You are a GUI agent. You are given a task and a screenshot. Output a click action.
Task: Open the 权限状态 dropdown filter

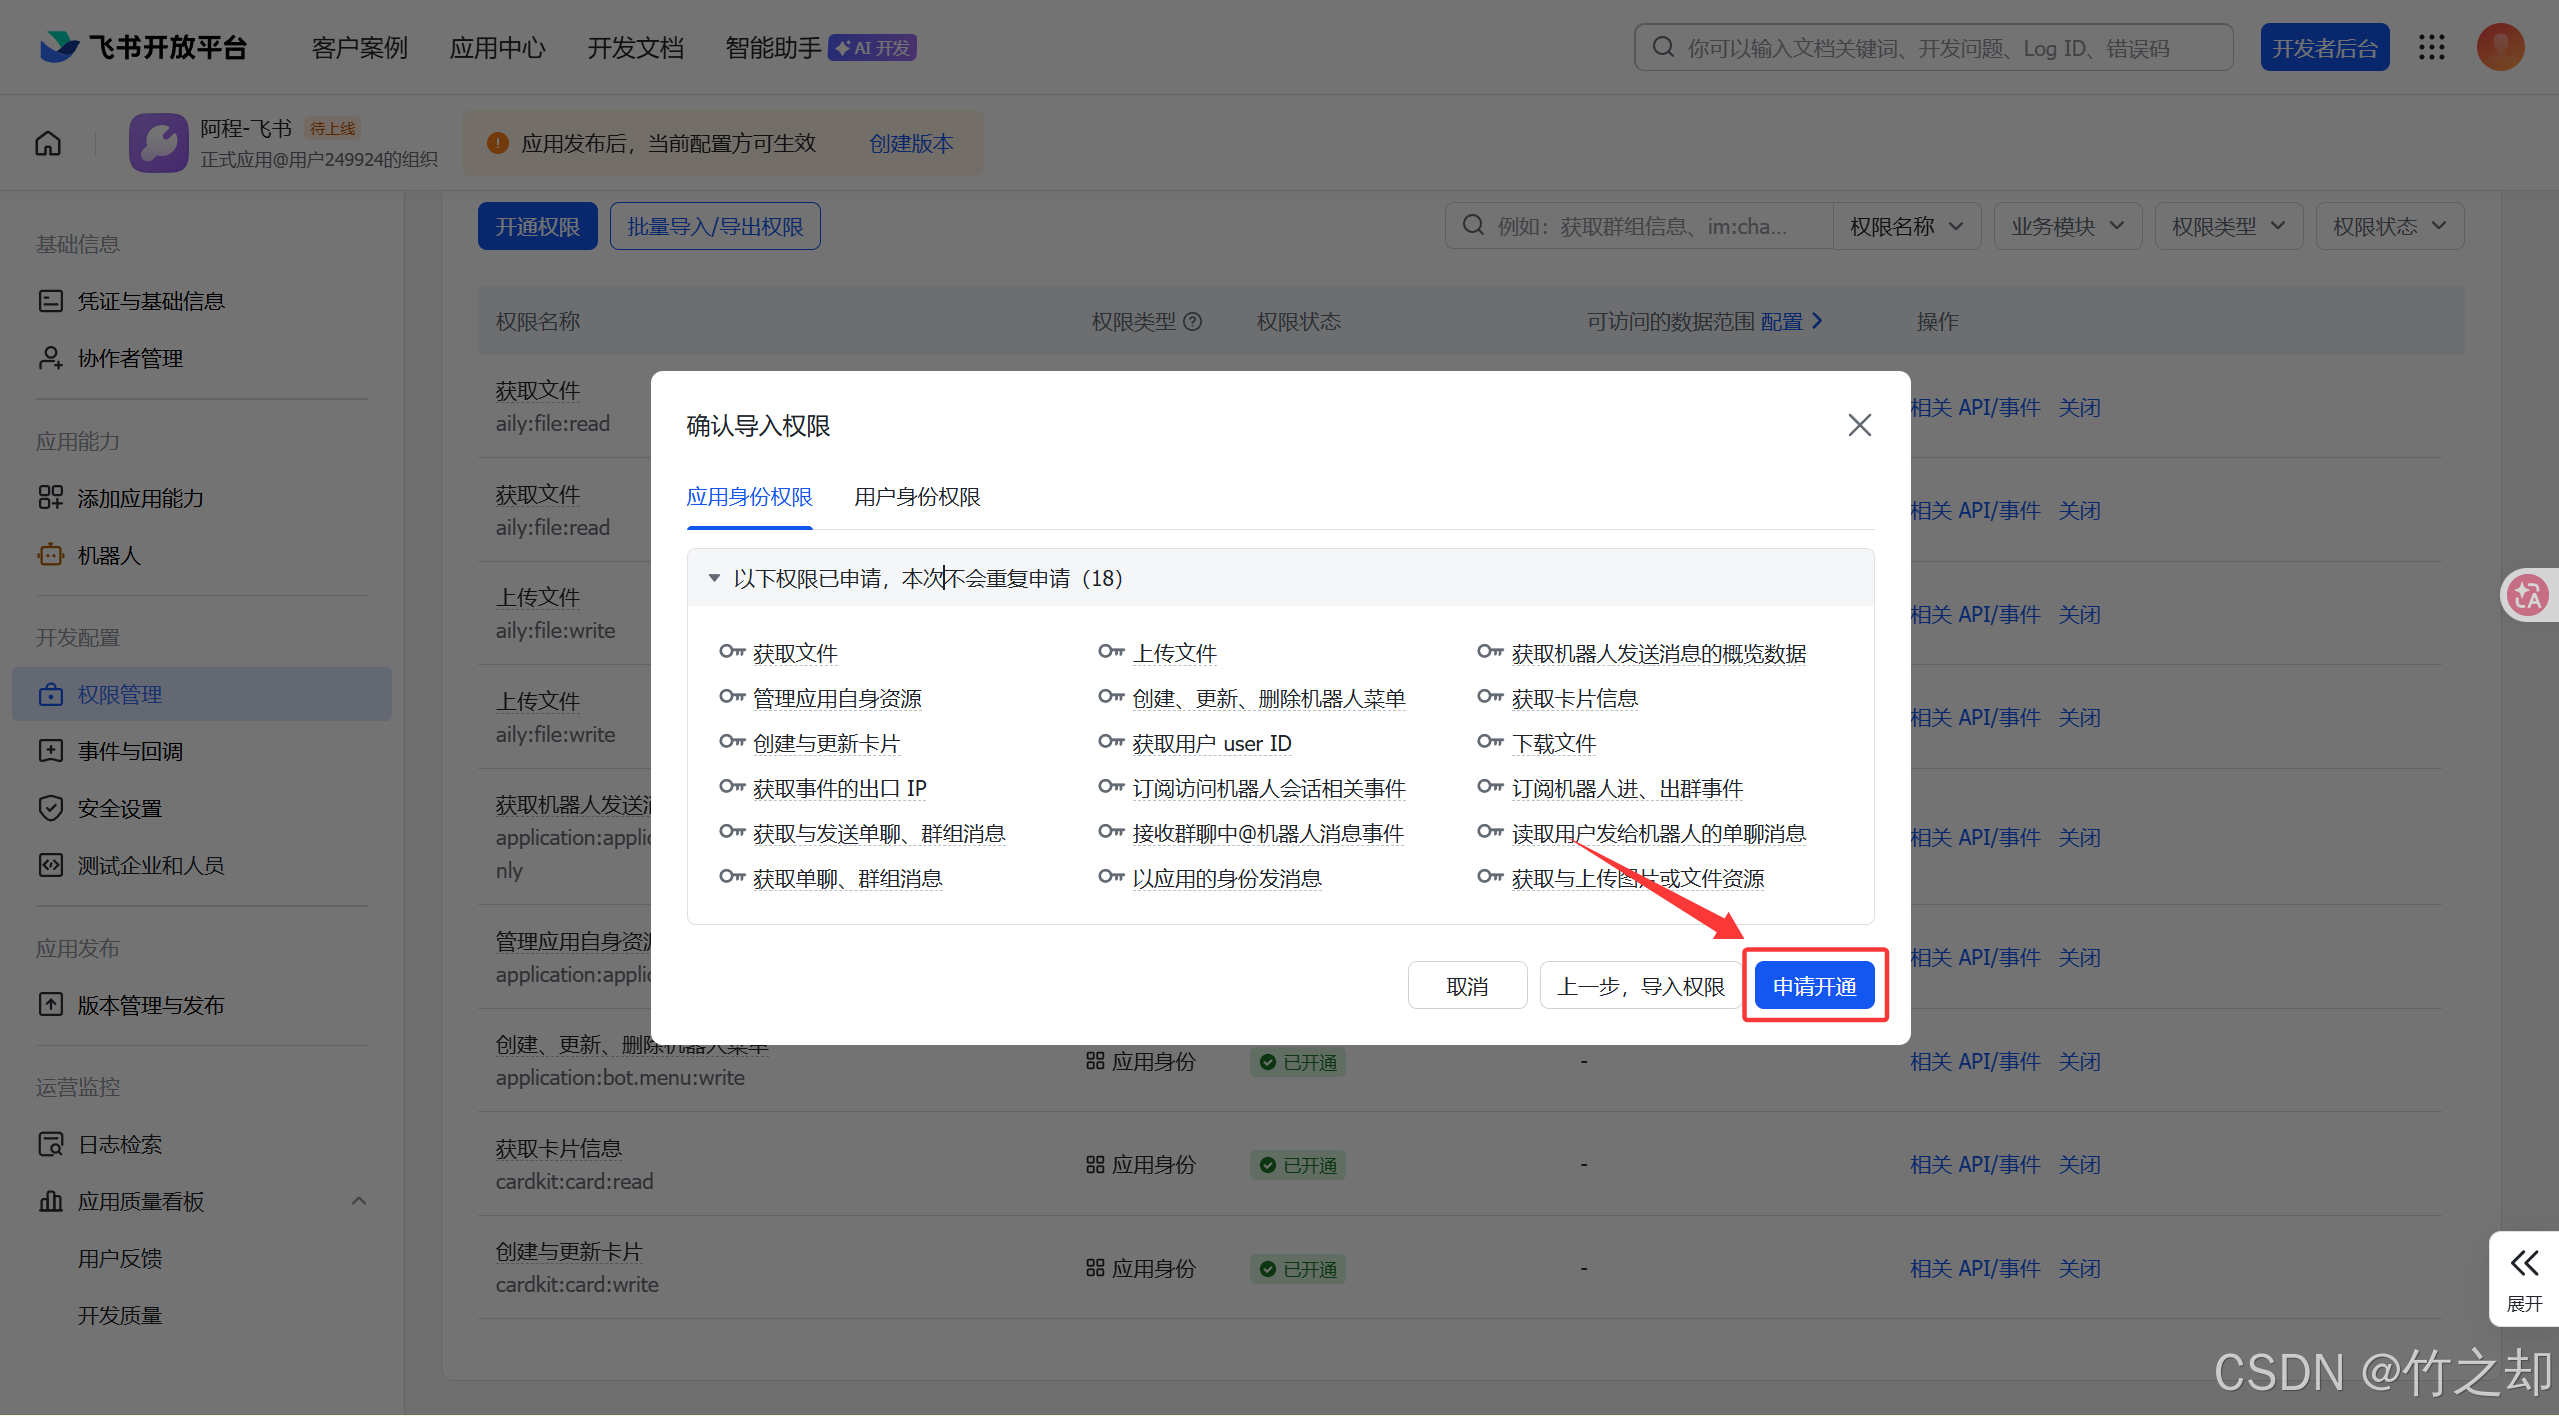(x=2389, y=226)
